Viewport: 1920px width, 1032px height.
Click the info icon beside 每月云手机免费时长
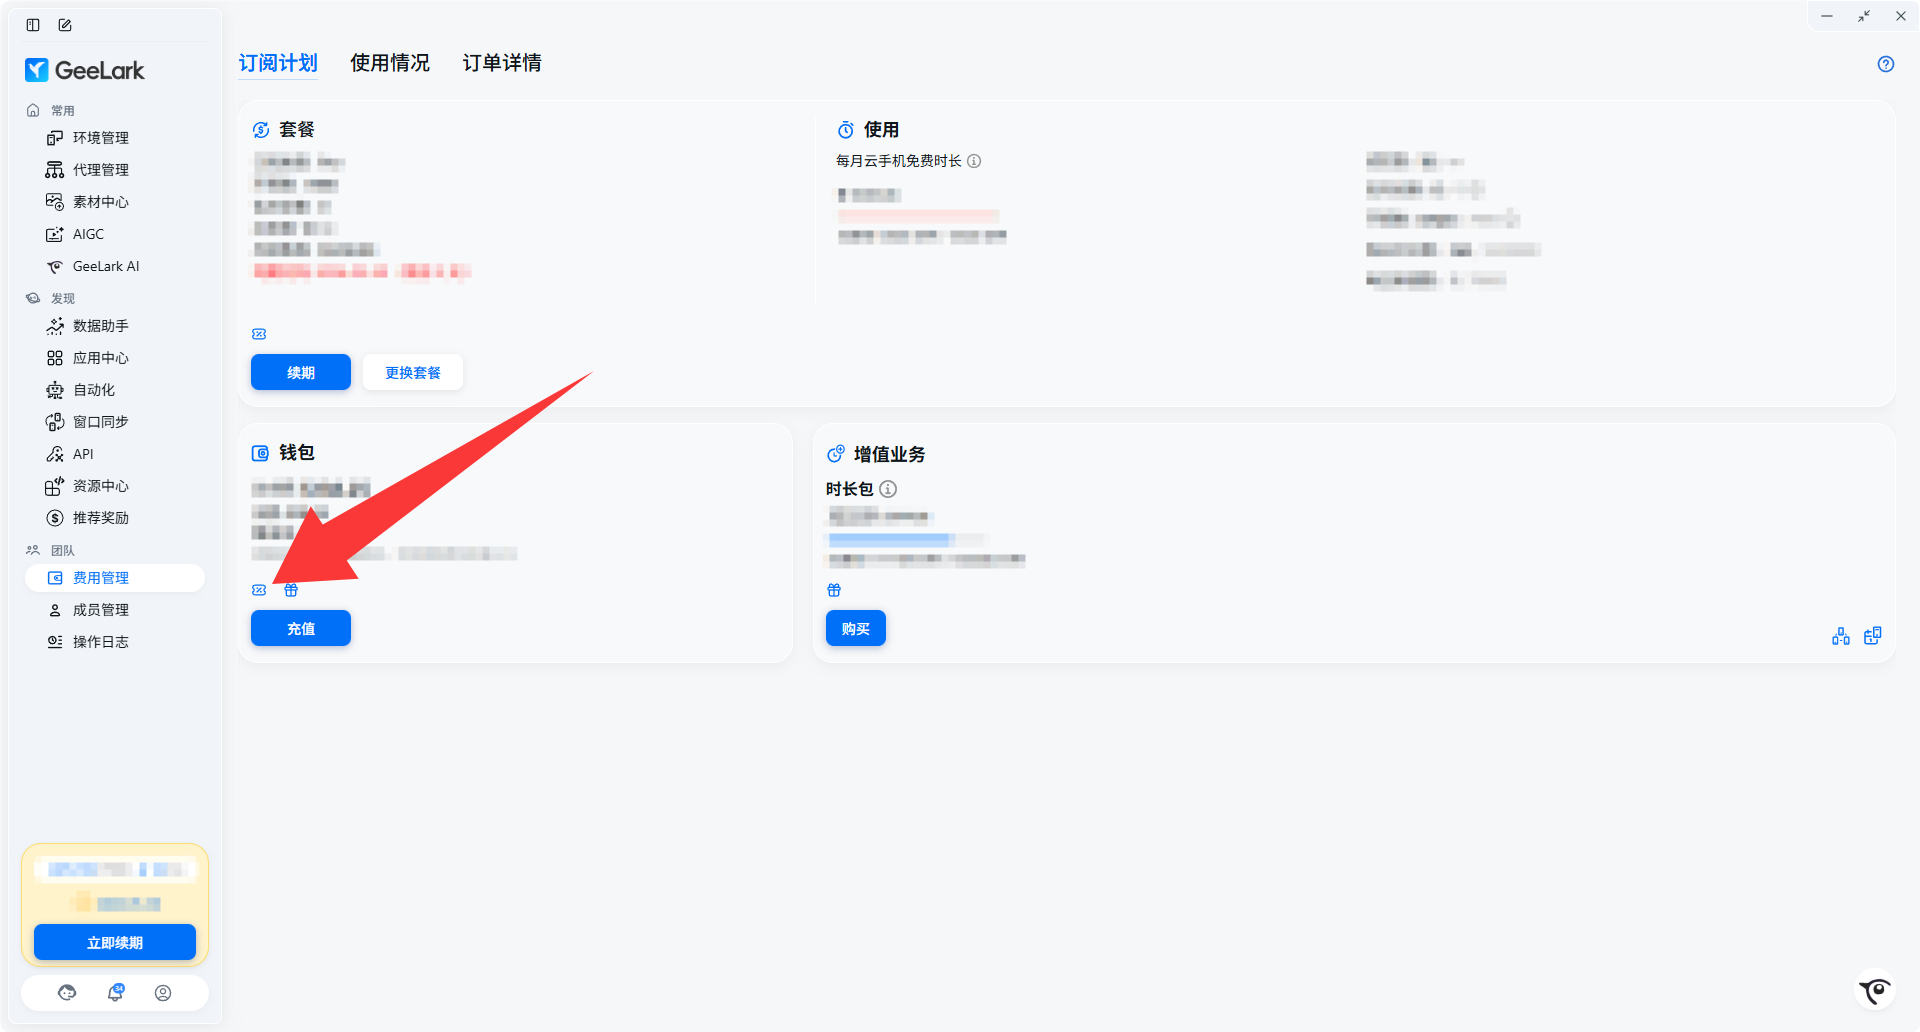[x=974, y=161]
